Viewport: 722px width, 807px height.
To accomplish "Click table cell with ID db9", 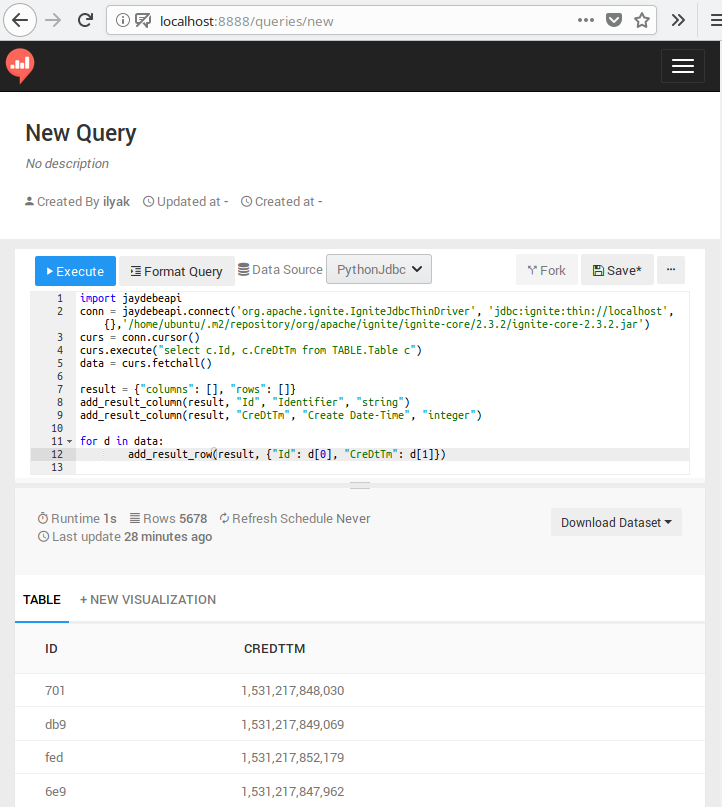I will (56, 725).
